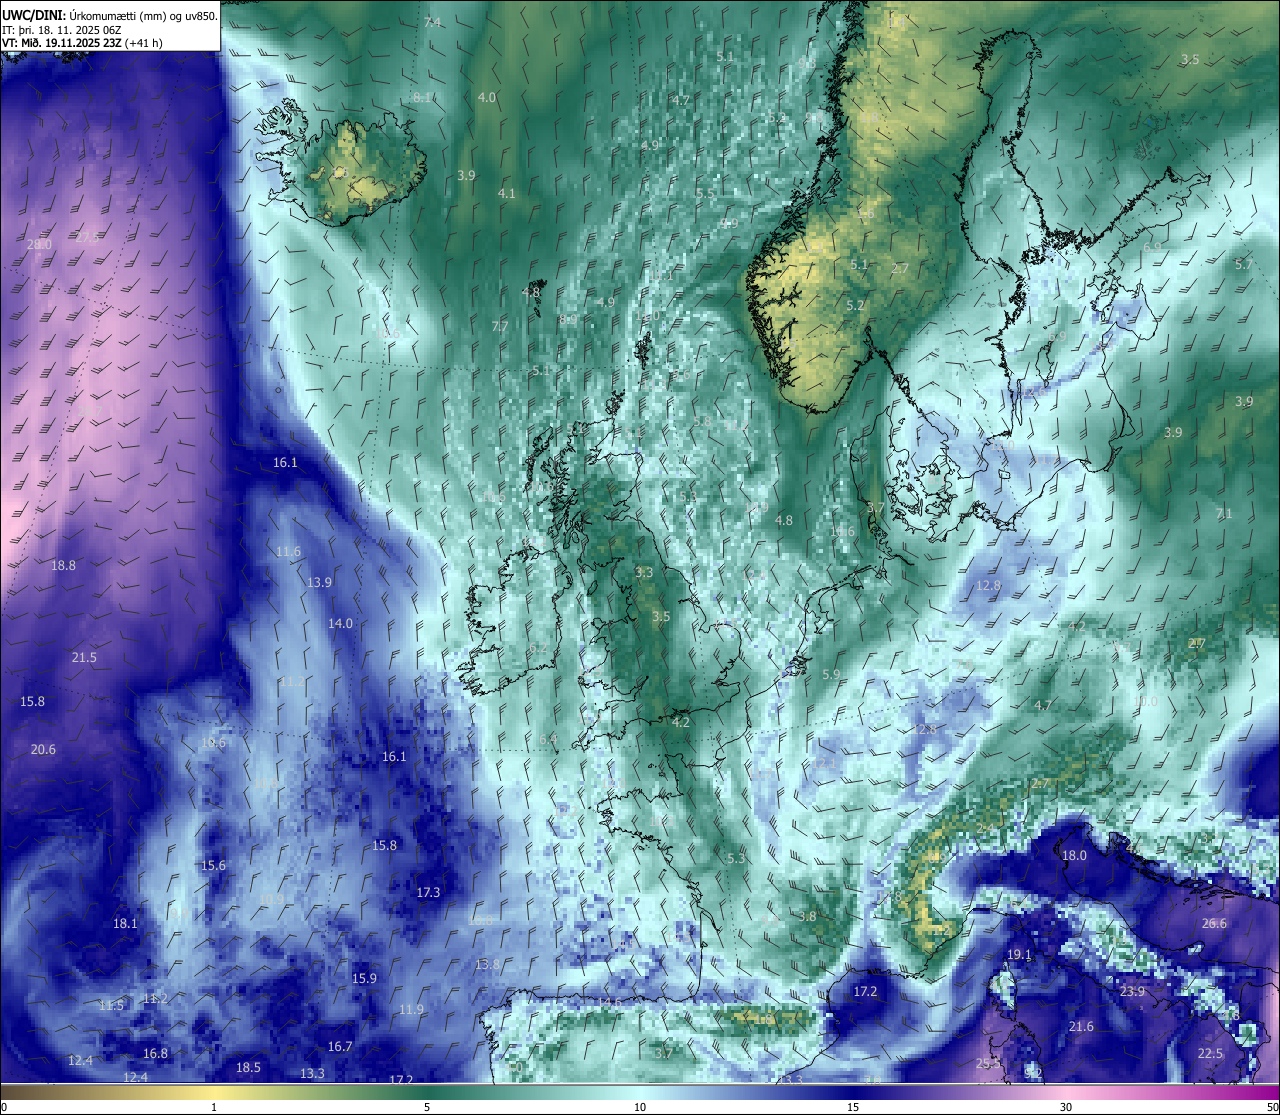Click the 6.4 value label
Viewport: 1280px width, 1115px height.
(548, 739)
